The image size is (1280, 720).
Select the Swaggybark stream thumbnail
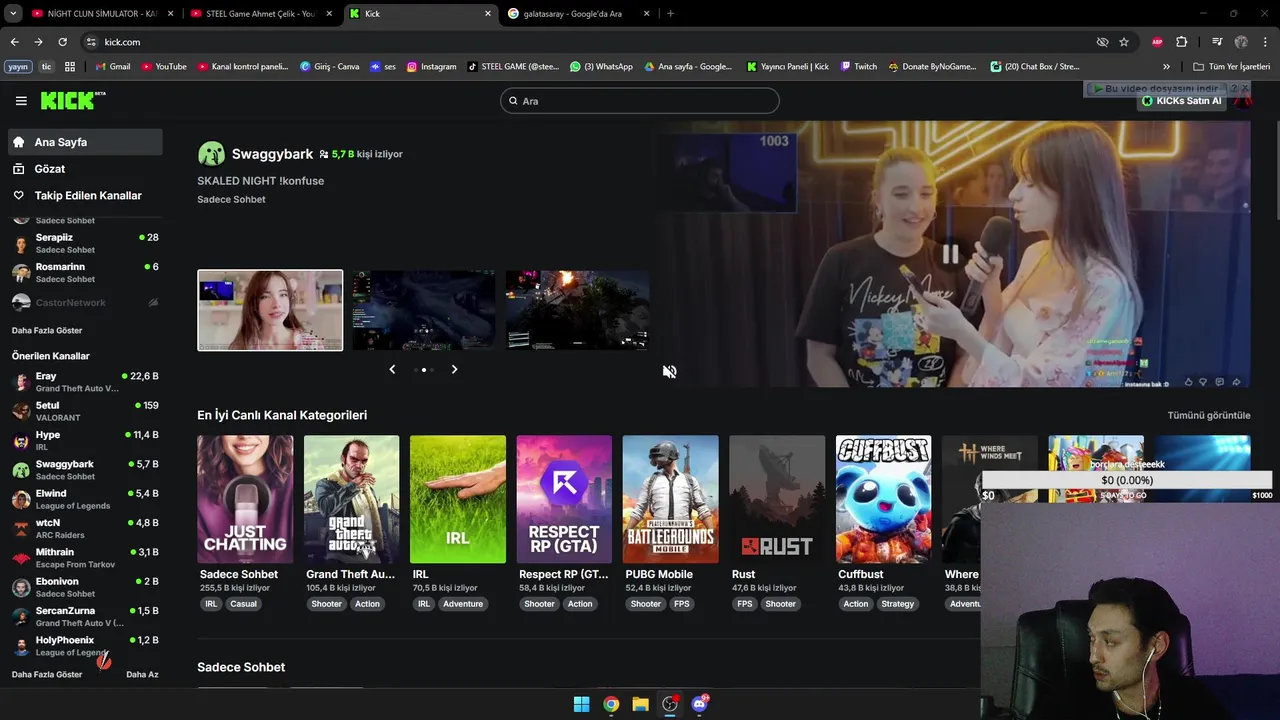click(x=270, y=310)
